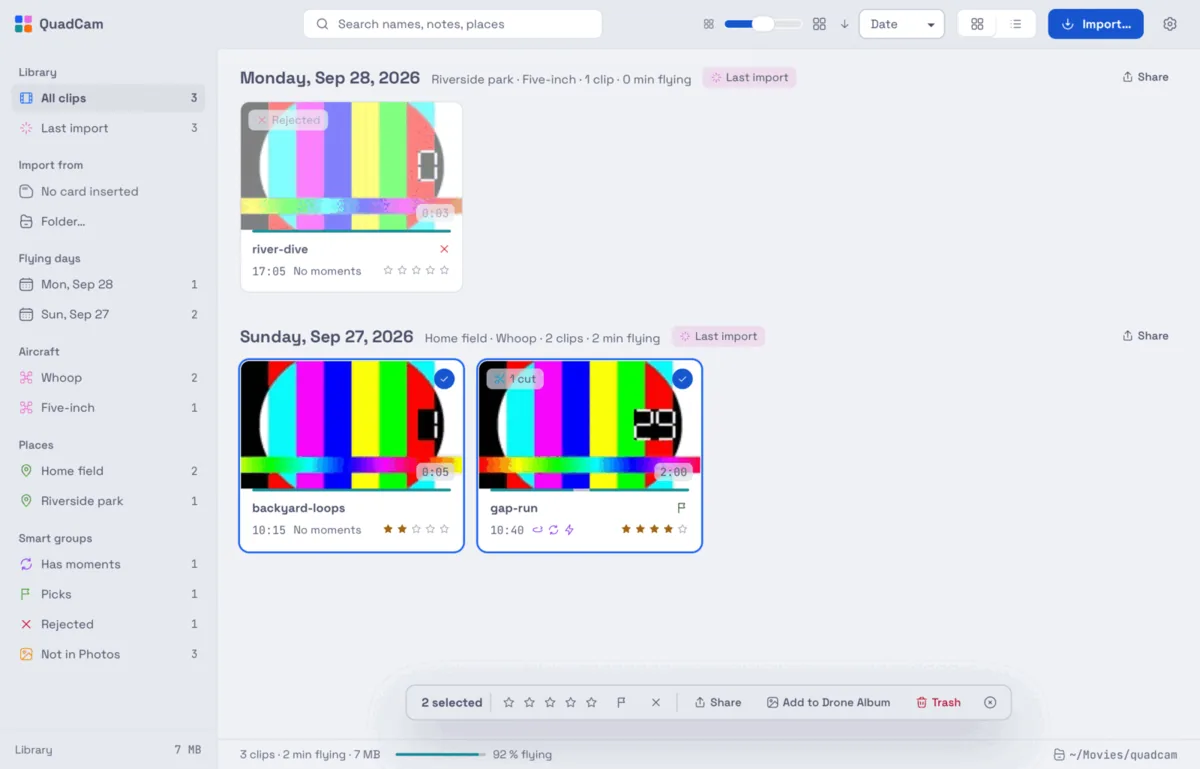Click the large thumbnails icon right of size slider

819,24
